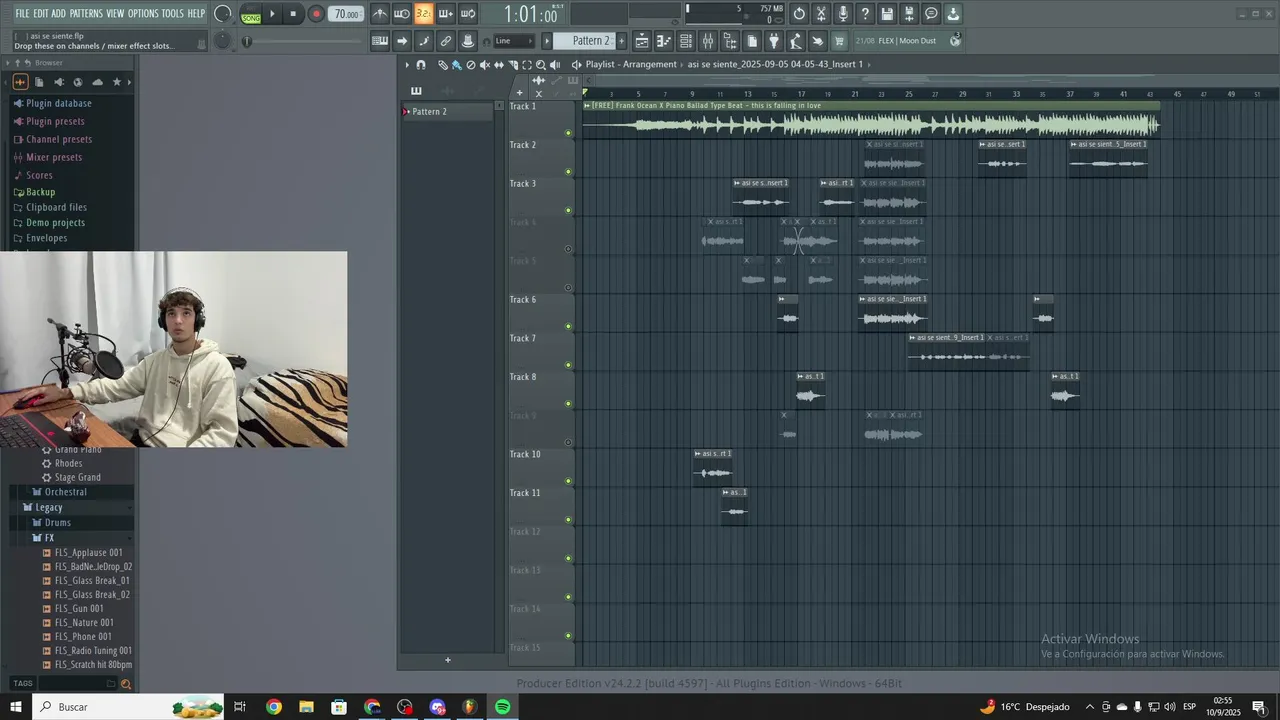Image resolution: width=1280 pixels, height=720 pixels.
Task: Select the playlist Playback speaker tool
Action: (555, 64)
